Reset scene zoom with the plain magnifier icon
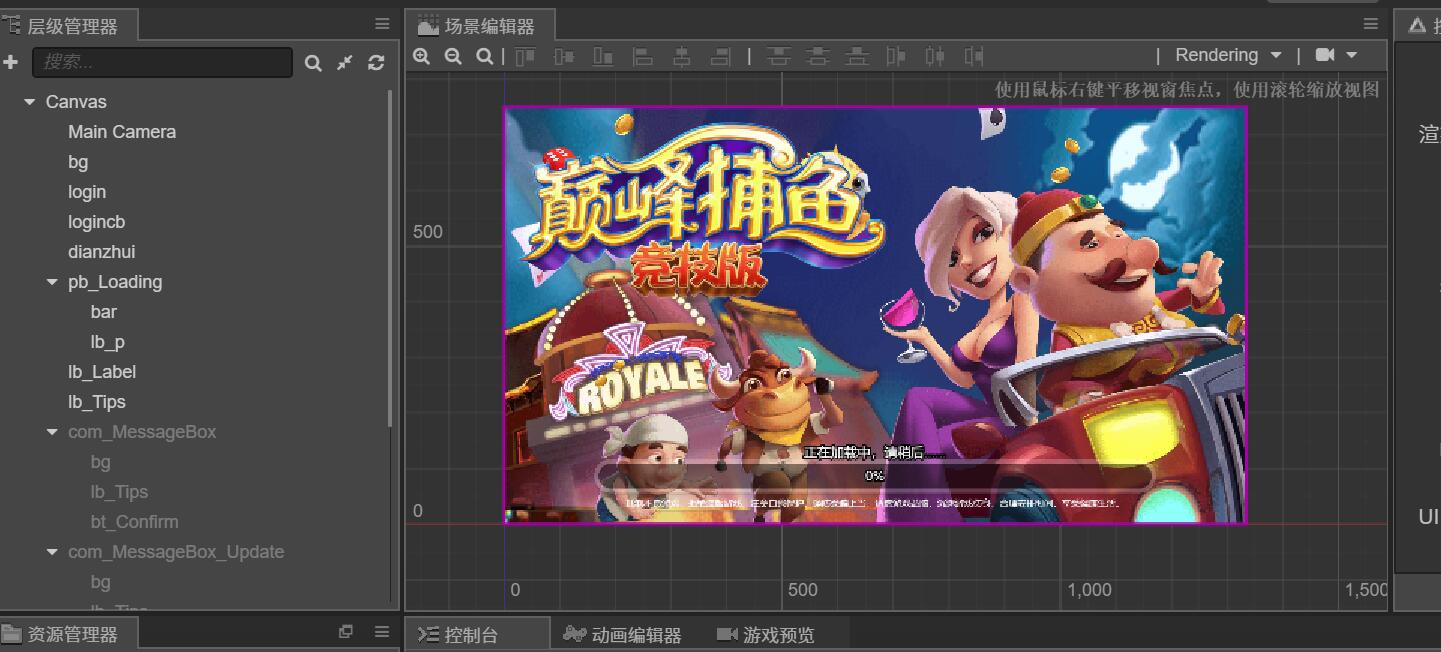 (x=485, y=57)
